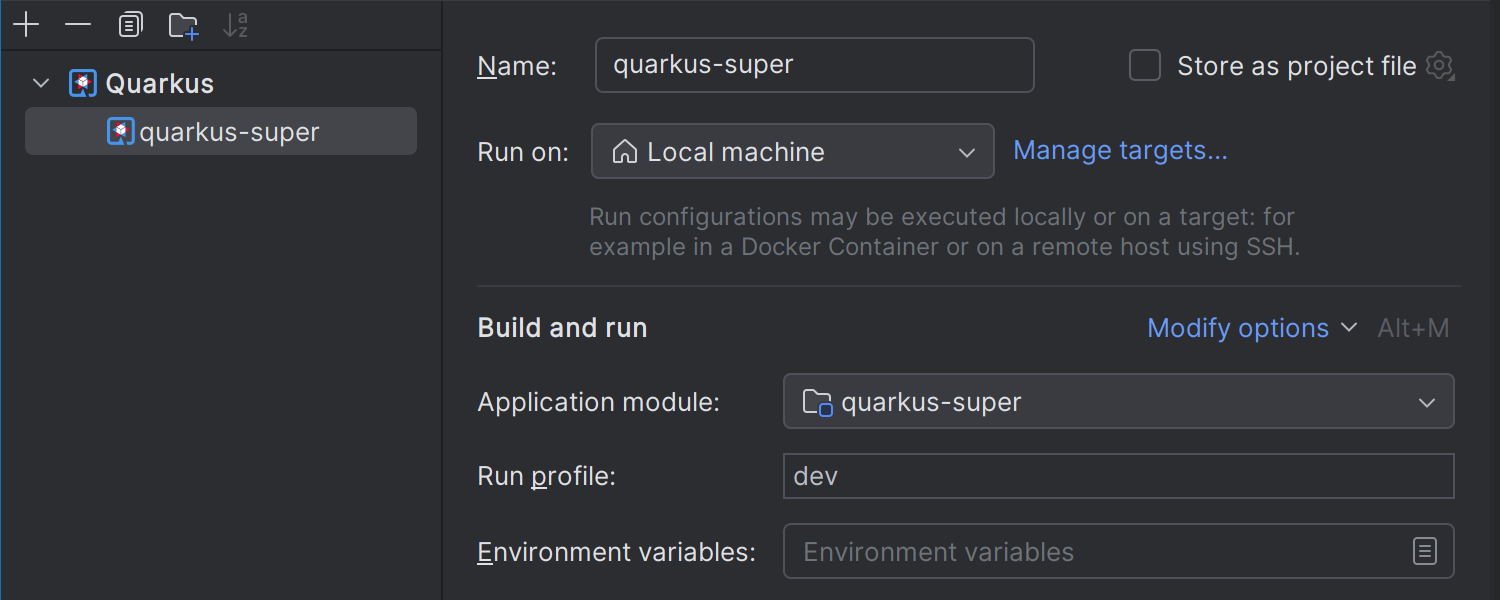Open the Application module dropdown

[1118, 401]
